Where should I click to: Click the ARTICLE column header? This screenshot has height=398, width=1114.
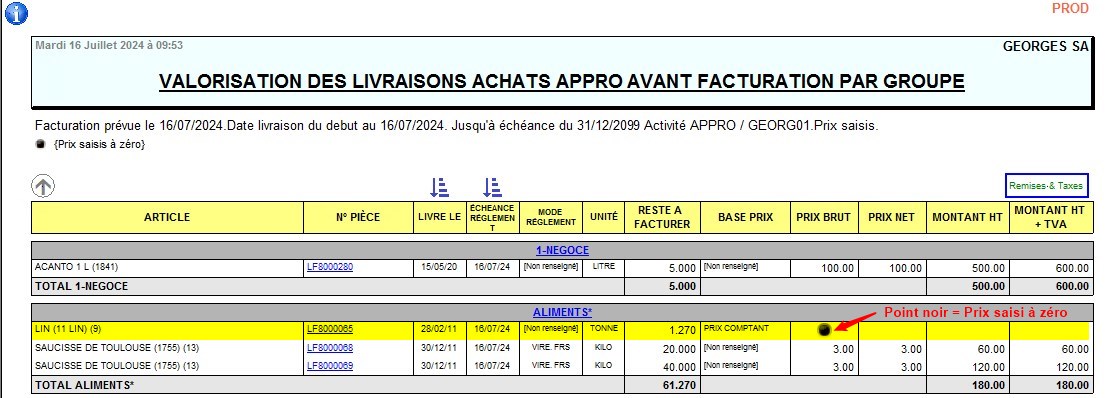pyautogui.click(x=167, y=217)
